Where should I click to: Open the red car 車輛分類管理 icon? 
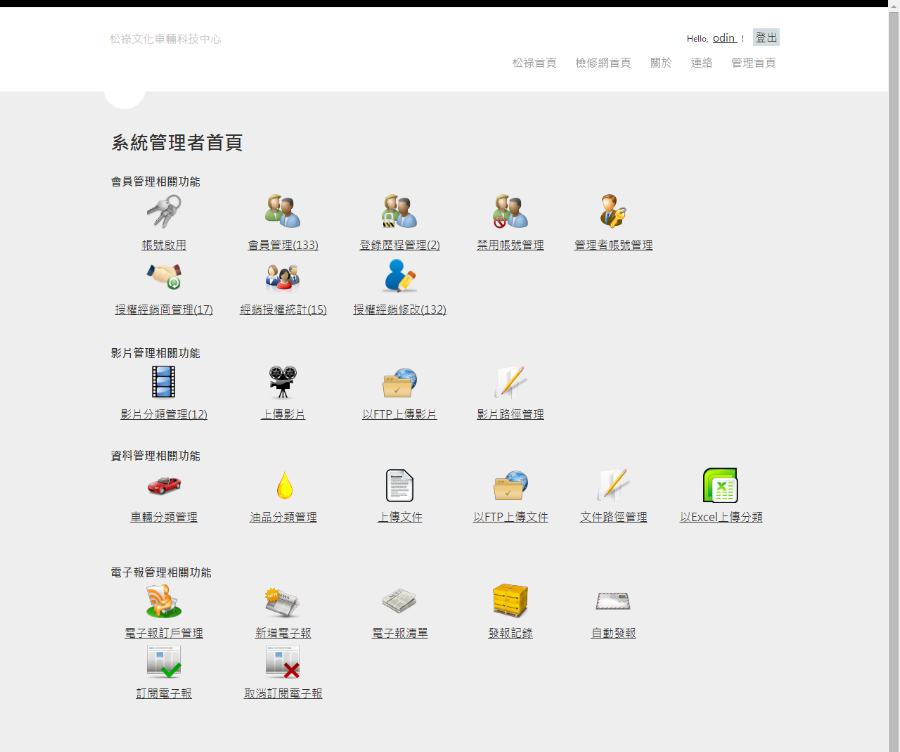(164, 485)
